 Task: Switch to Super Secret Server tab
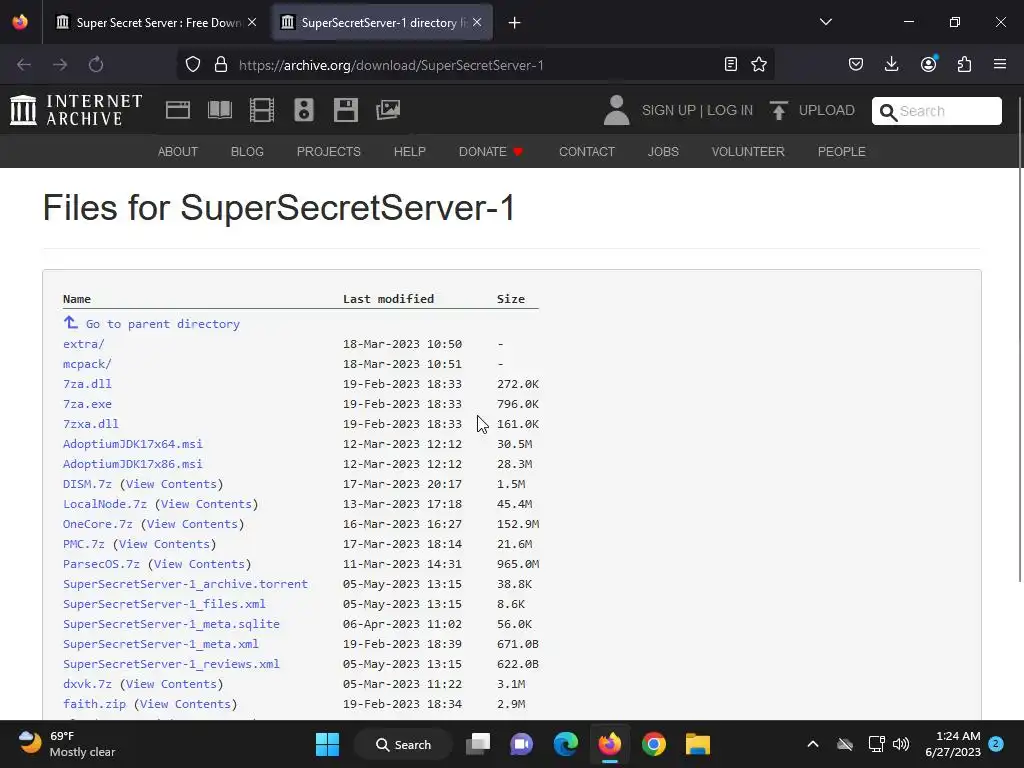(157, 23)
